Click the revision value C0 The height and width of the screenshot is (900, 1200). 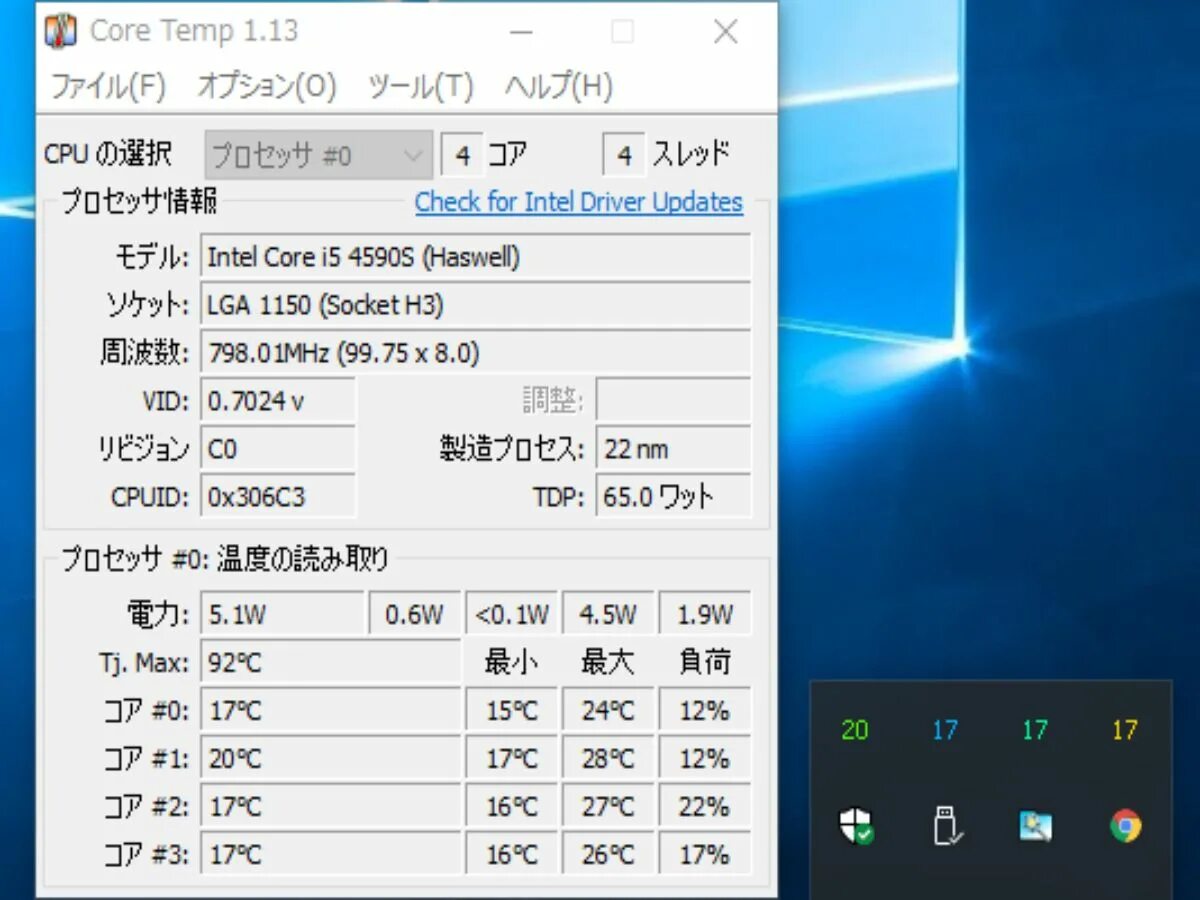pos(278,449)
